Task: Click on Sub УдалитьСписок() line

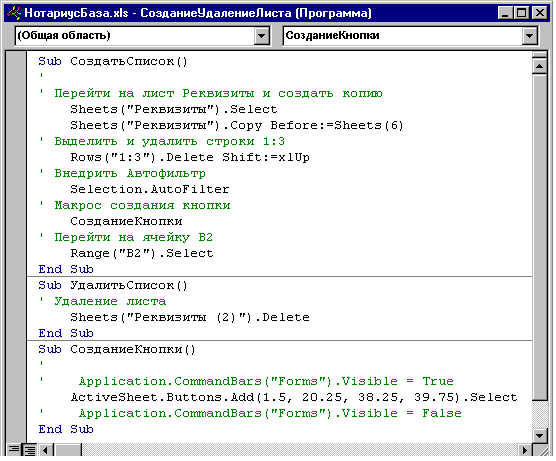Action: pos(113,285)
